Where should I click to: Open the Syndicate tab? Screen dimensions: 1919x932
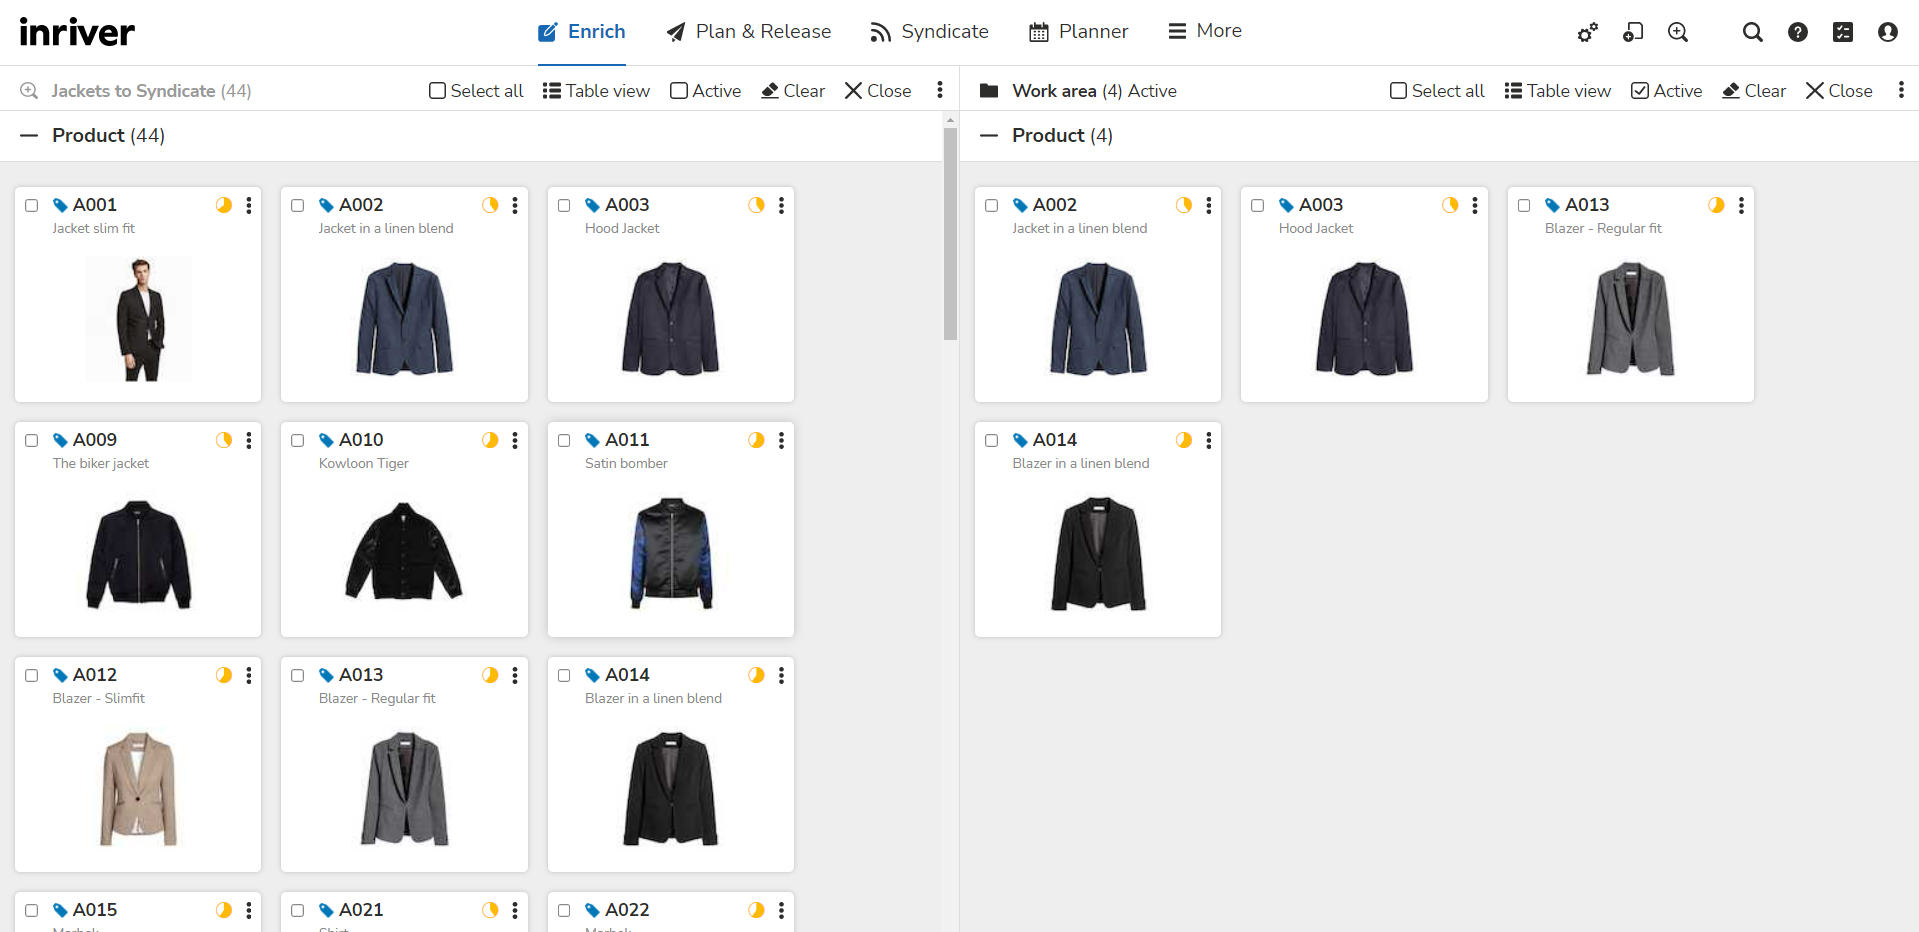coord(929,32)
